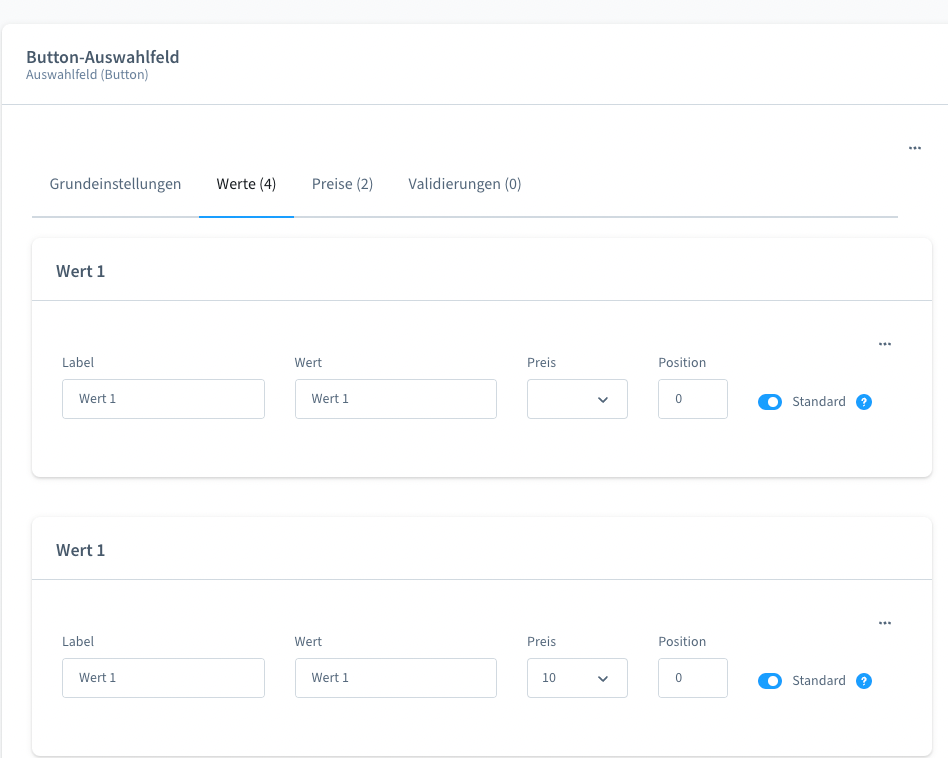
Task: Click the Standard help icon in the upper card
Action: 864,402
